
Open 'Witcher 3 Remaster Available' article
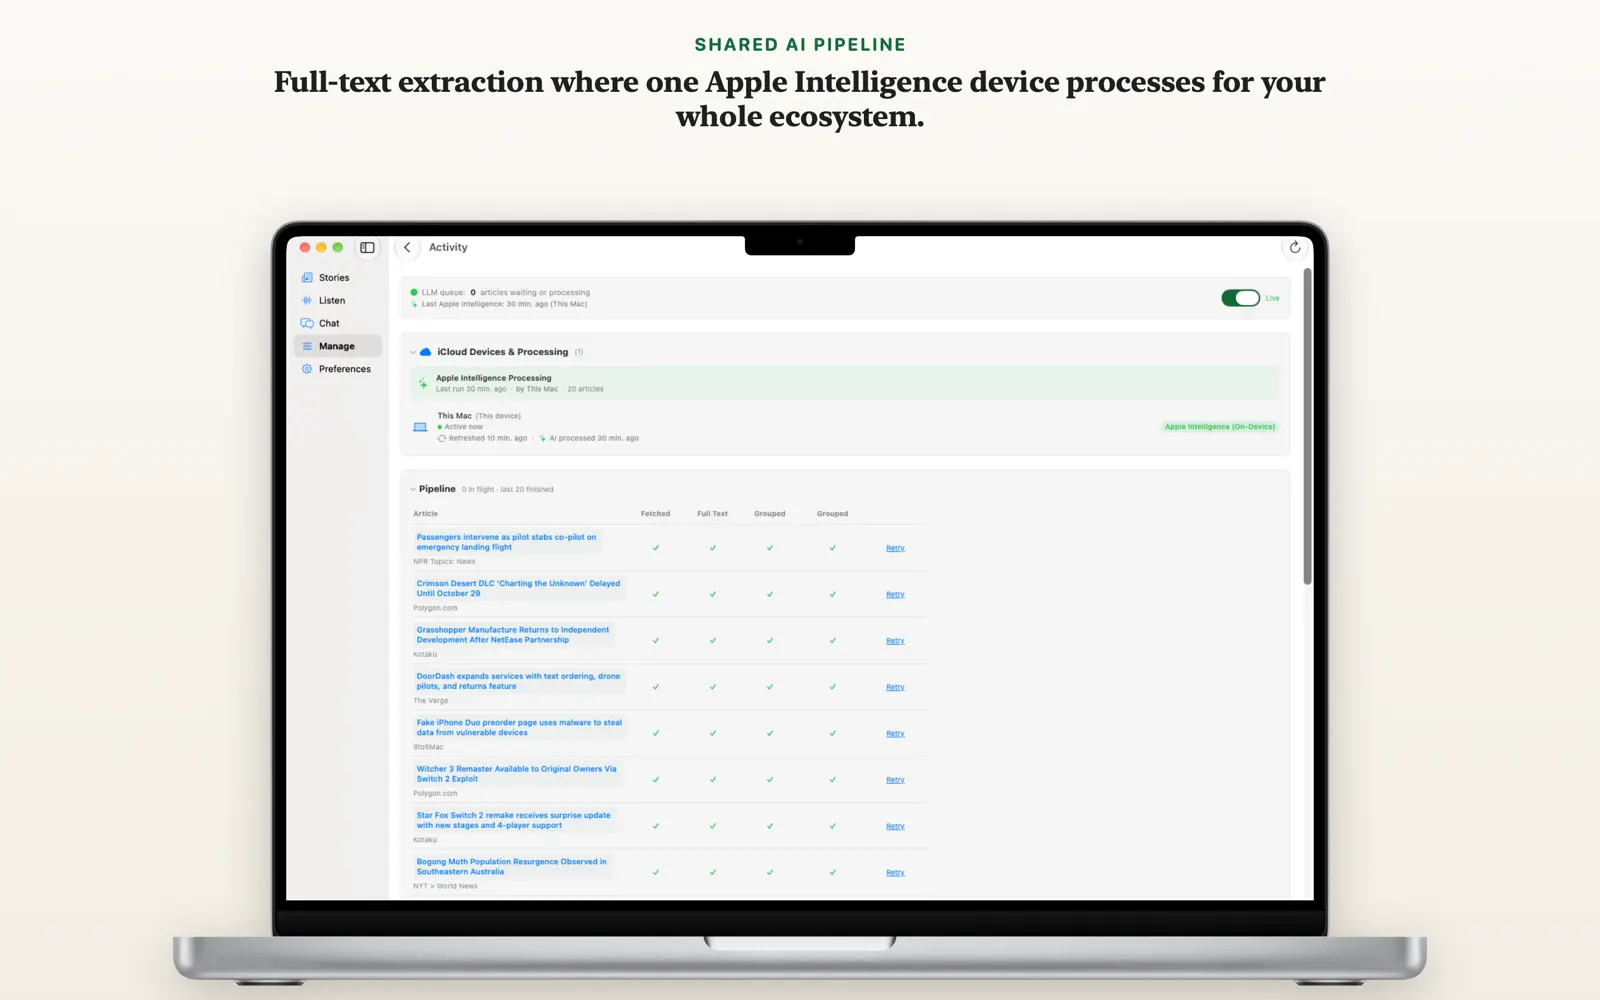tap(516, 774)
